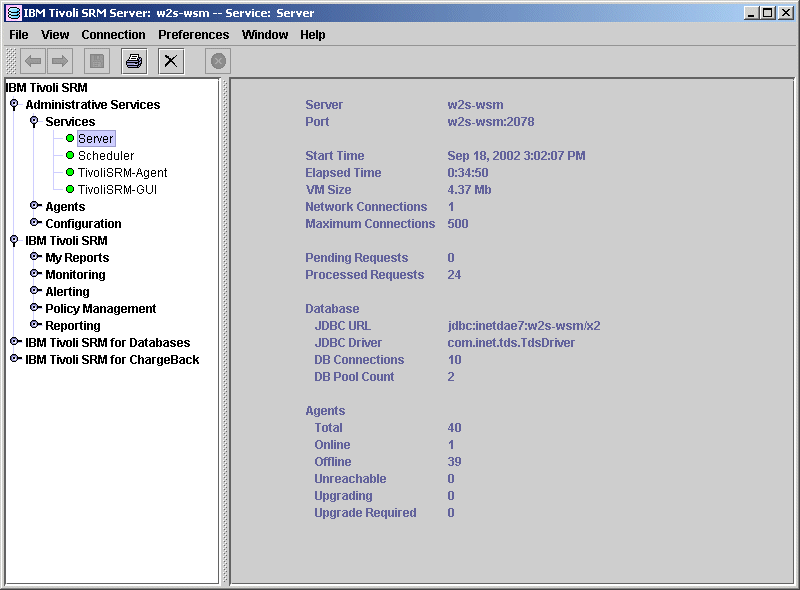Select the Scheduler service
The width and height of the screenshot is (800, 590).
coord(106,156)
